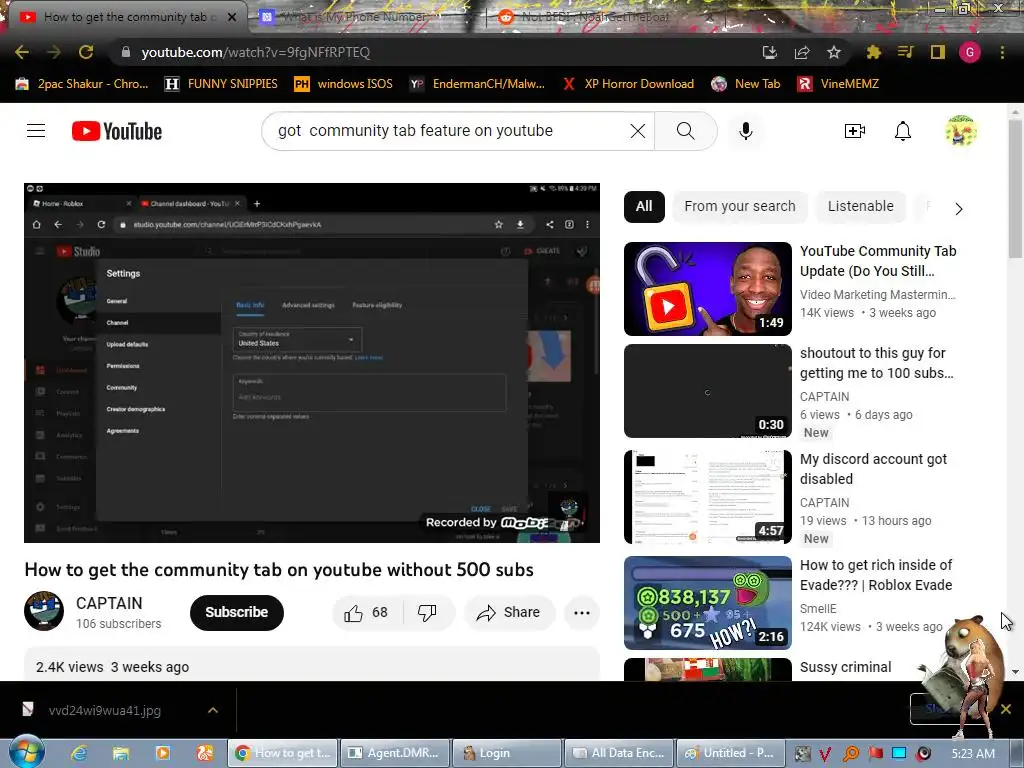Screen dimensions: 1024x768
Task: Switch to All Data Enc... taskbar window
Action: (x=618, y=753)
